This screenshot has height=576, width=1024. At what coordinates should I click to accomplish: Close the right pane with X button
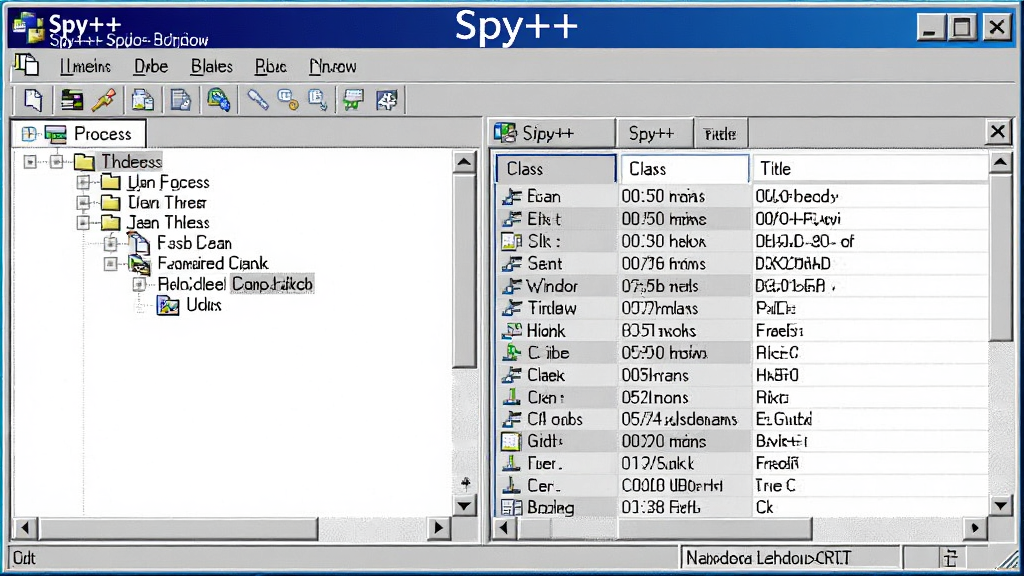[997, 132]
